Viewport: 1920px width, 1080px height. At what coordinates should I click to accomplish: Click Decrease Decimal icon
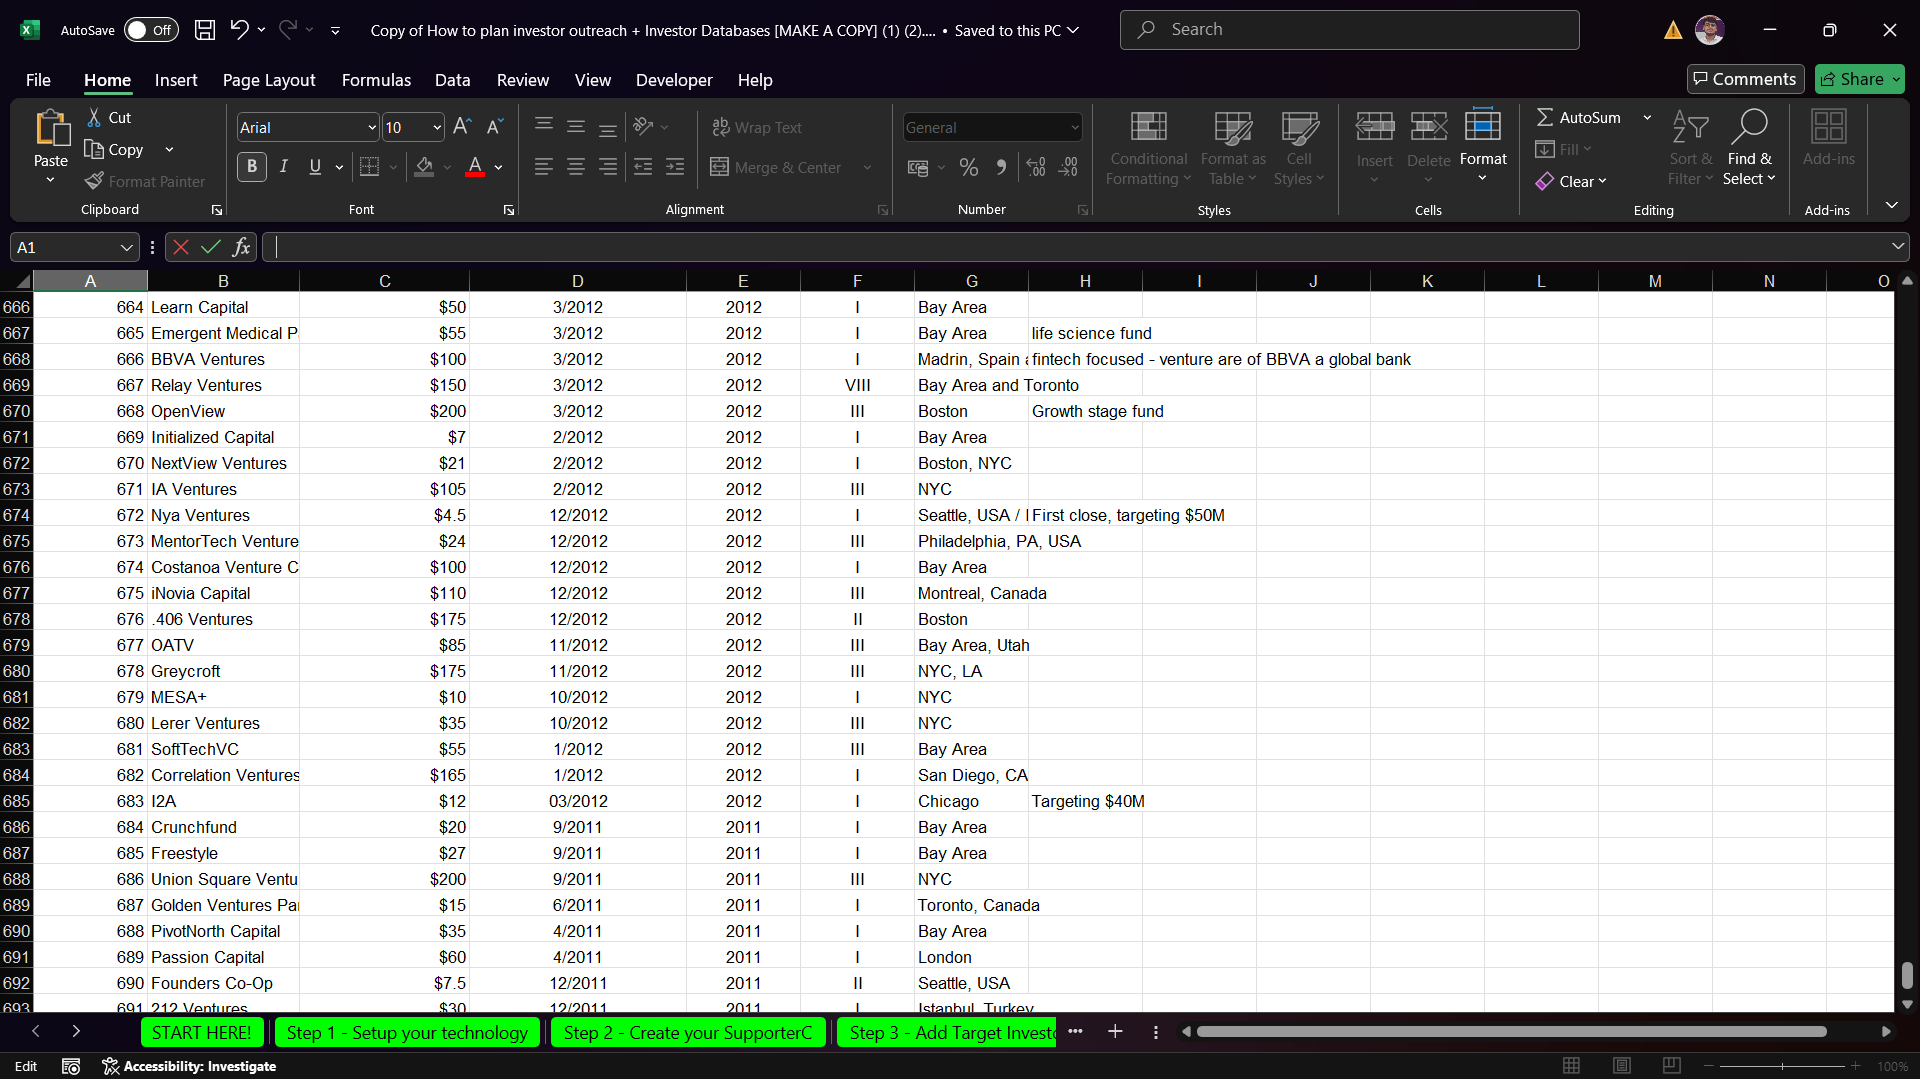(1069, 167)
